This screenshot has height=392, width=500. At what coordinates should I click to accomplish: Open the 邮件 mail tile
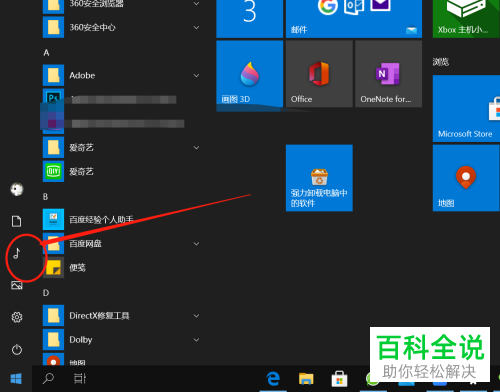coord(354,19)
